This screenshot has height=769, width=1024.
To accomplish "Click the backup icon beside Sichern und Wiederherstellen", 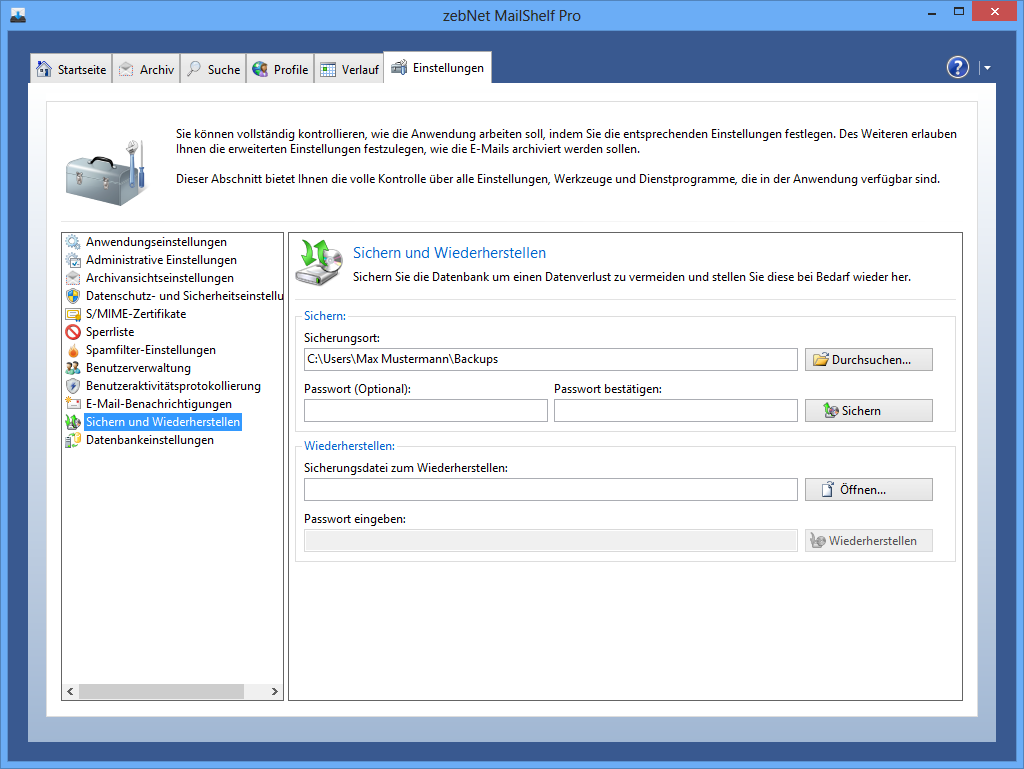I will (73, 422).
